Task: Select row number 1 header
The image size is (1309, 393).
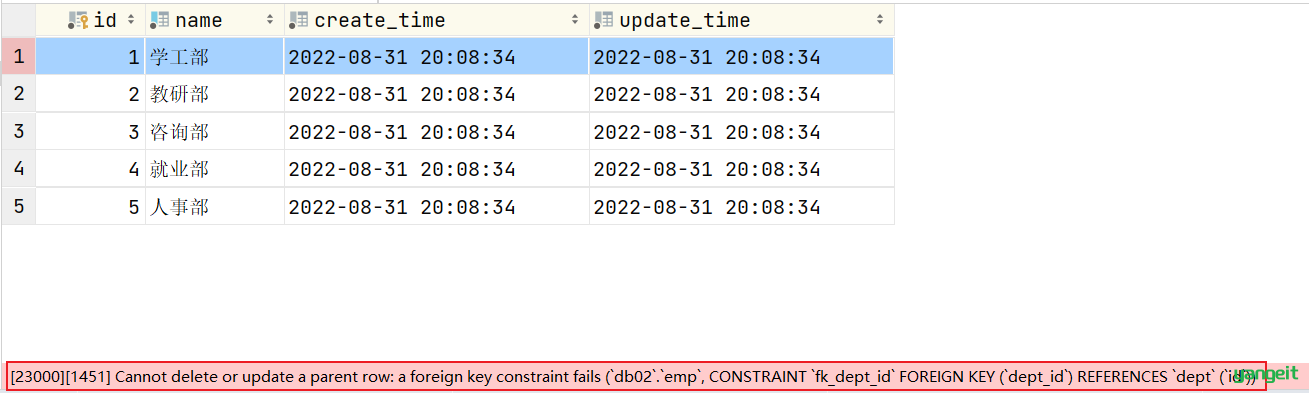Action: pyautogui.click(x=19, y=57)
